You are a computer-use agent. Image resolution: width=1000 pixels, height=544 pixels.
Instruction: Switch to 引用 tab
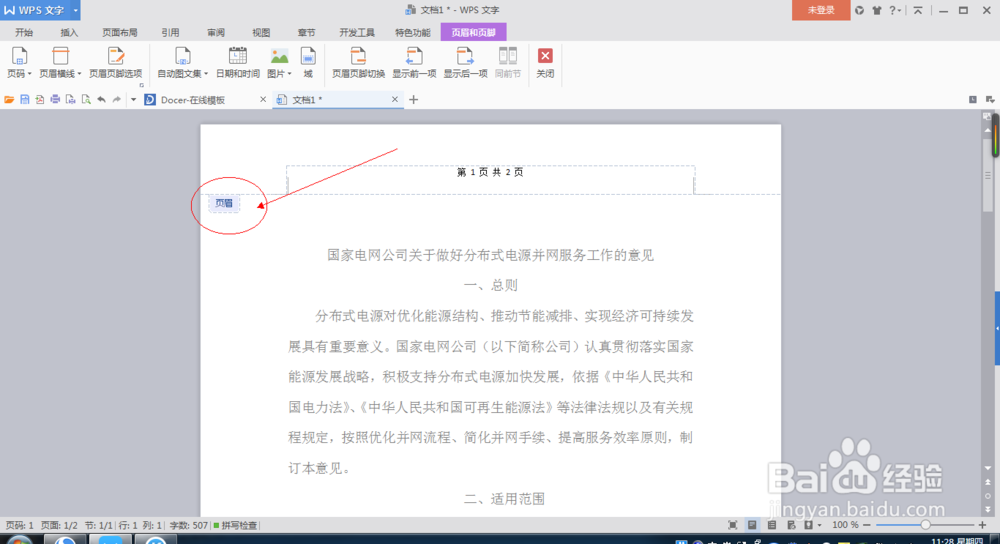click(170, 33)
